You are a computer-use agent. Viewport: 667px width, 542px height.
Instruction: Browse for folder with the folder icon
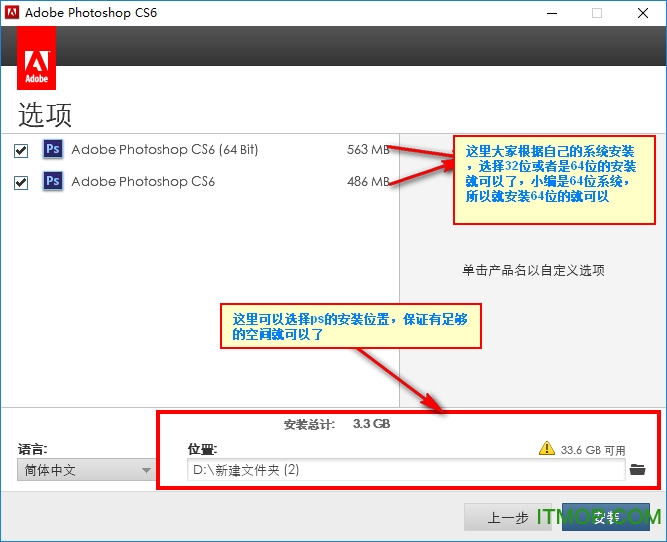point(637,470)
